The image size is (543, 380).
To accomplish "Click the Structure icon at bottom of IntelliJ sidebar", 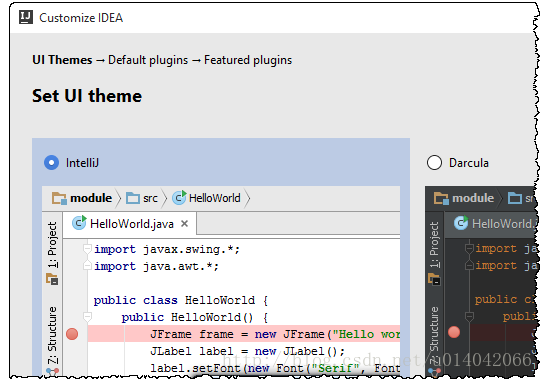I will pos(52,372).
